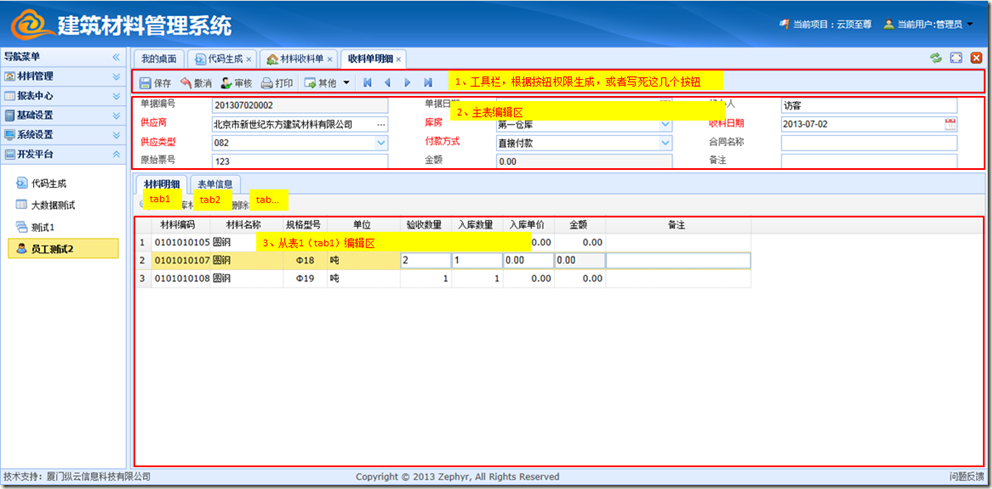Click the 撤消 (Undo) toolbar button
The width and height of the screenshot is (992, 489).
point(195,83)
